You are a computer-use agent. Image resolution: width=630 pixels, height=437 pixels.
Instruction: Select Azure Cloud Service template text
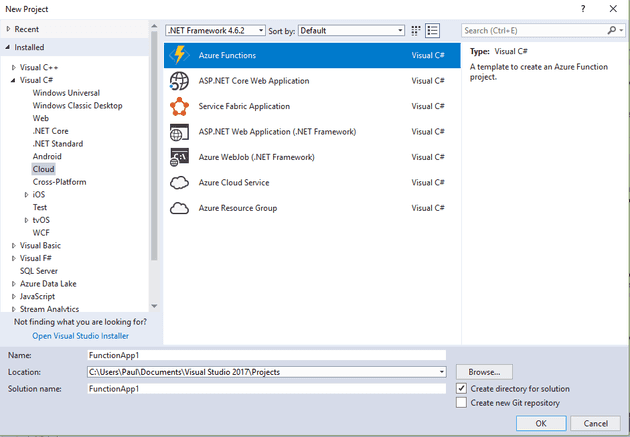coord(234,183)
